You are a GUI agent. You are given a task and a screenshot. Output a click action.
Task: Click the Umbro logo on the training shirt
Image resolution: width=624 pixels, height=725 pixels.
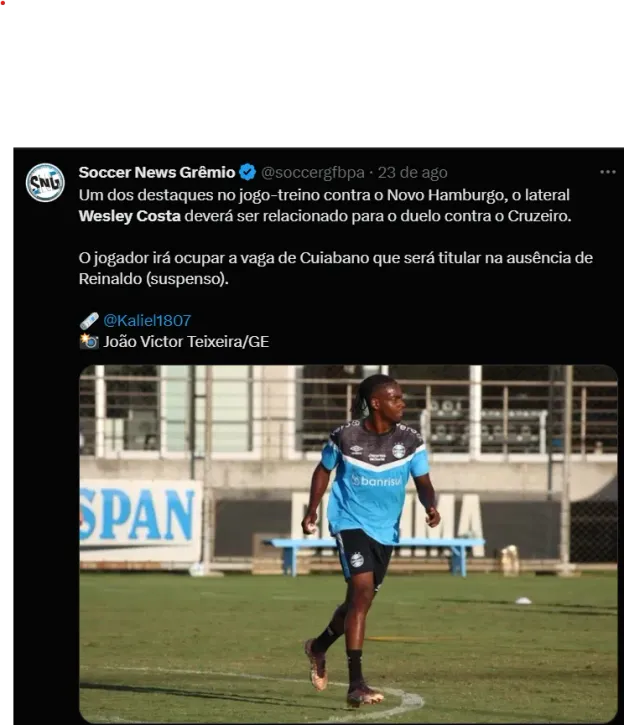click(356, 449)
